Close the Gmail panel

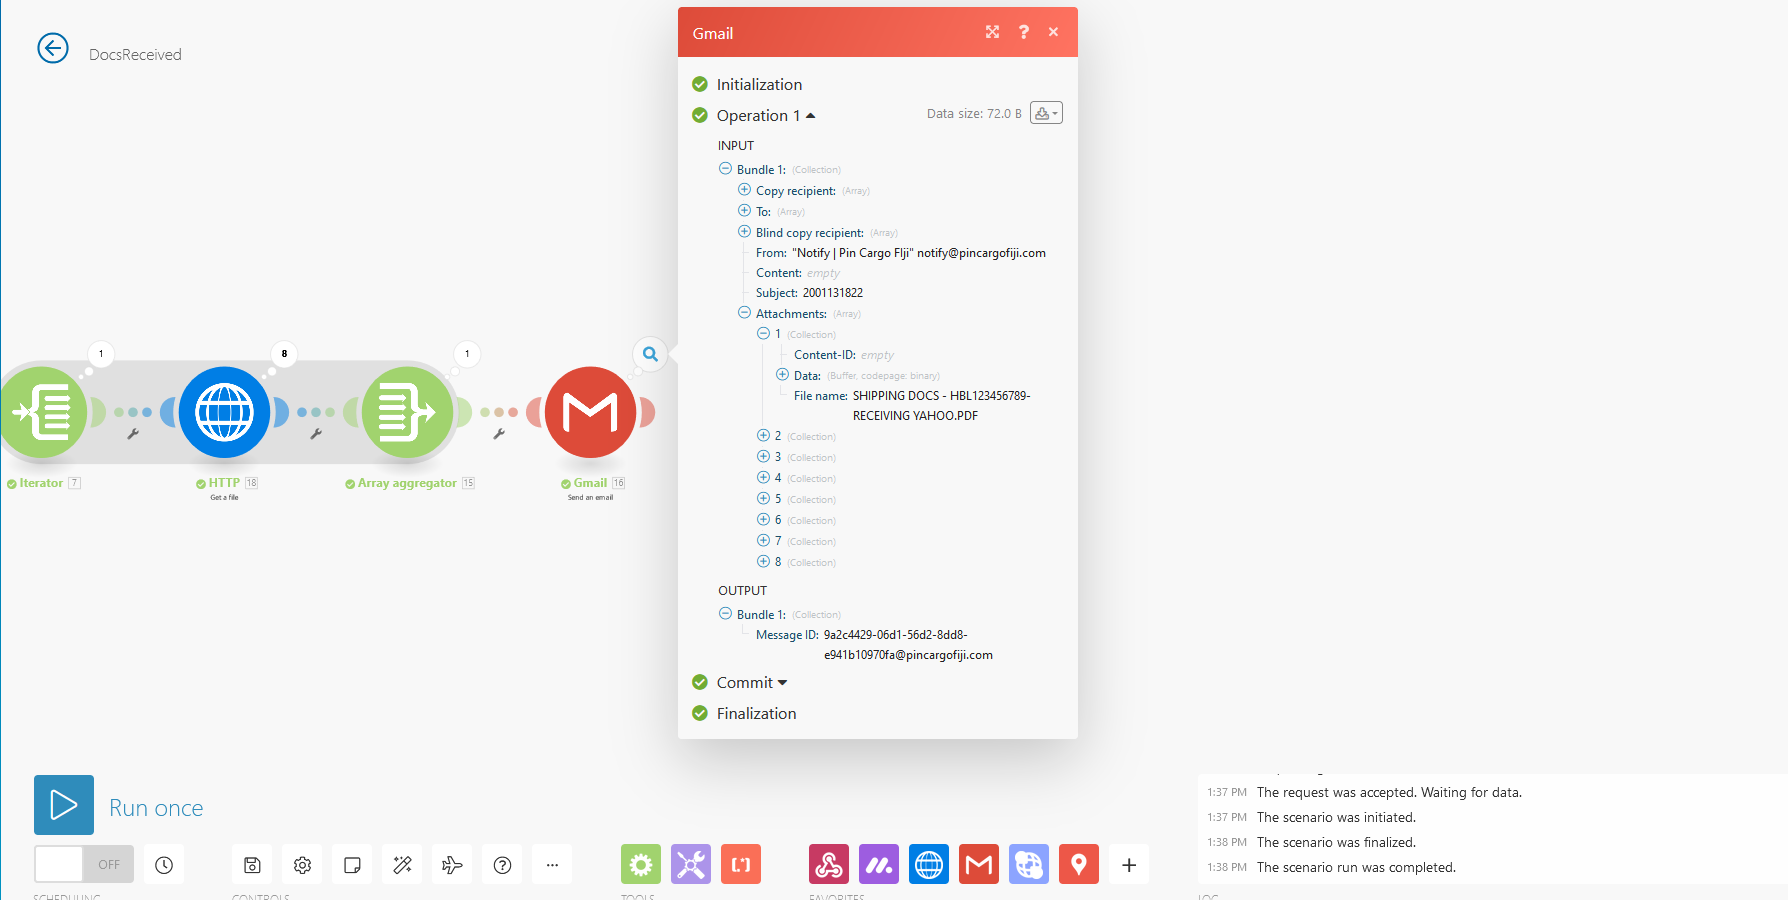pyautogui.click(x=1053, y=32)
